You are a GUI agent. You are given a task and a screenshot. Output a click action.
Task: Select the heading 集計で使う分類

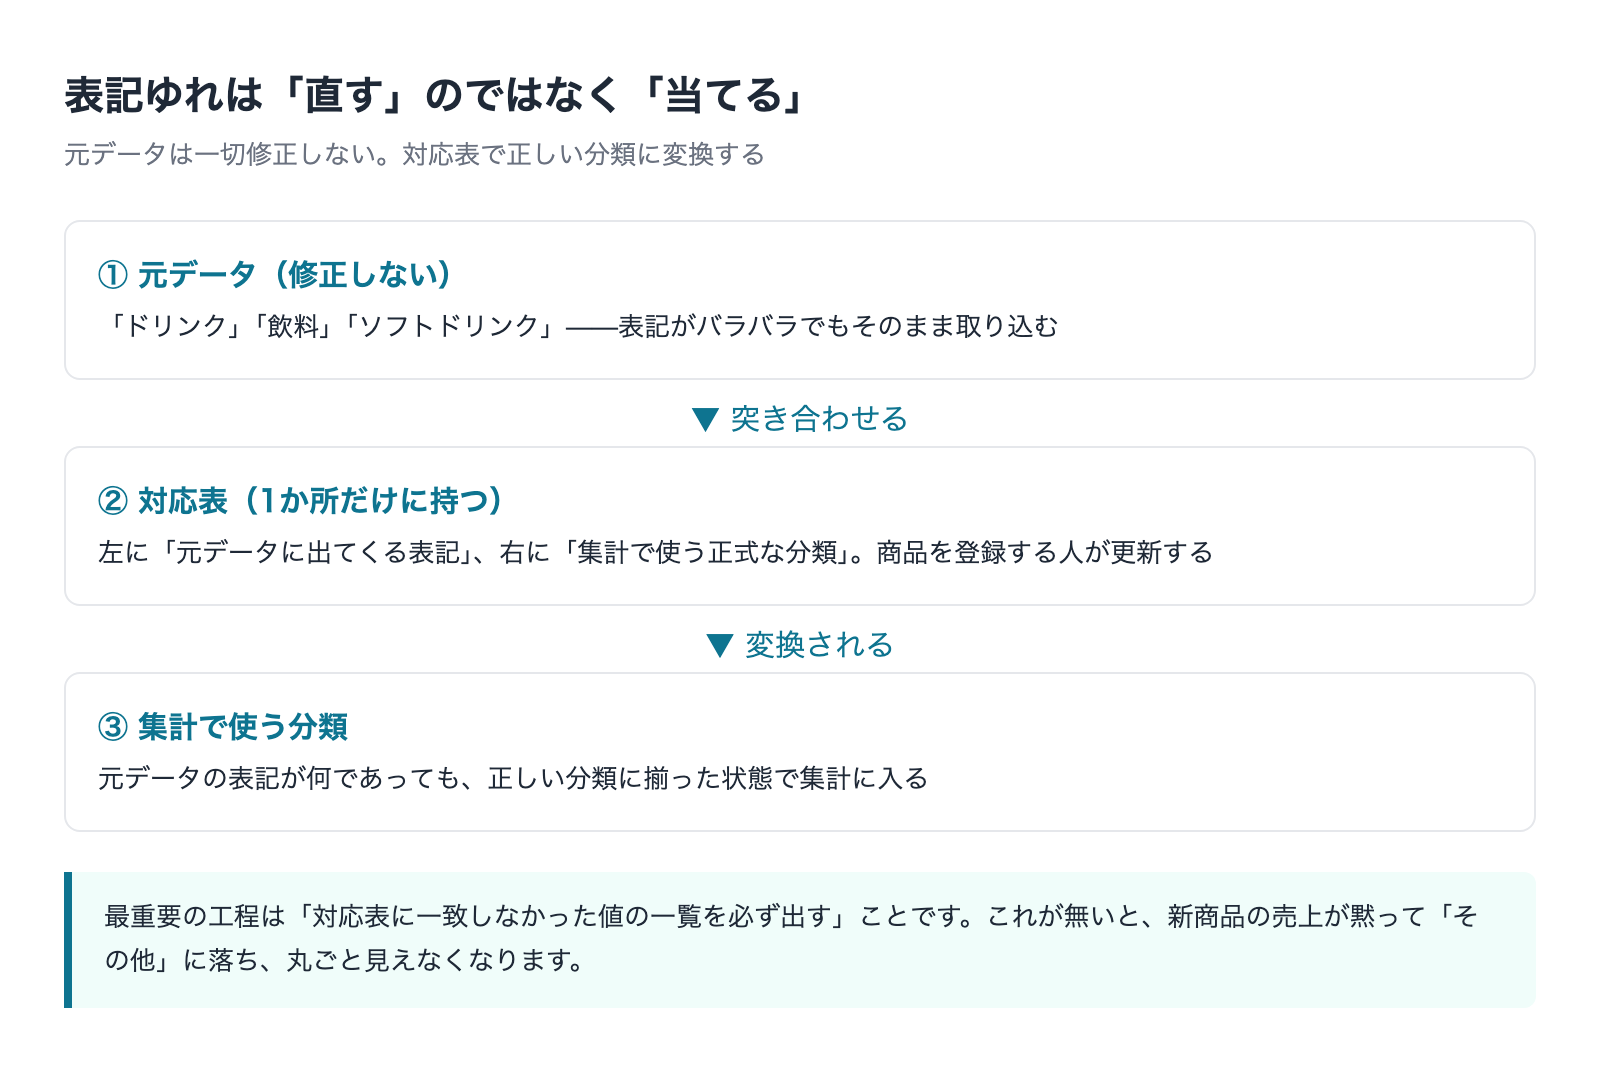[243, 726]
